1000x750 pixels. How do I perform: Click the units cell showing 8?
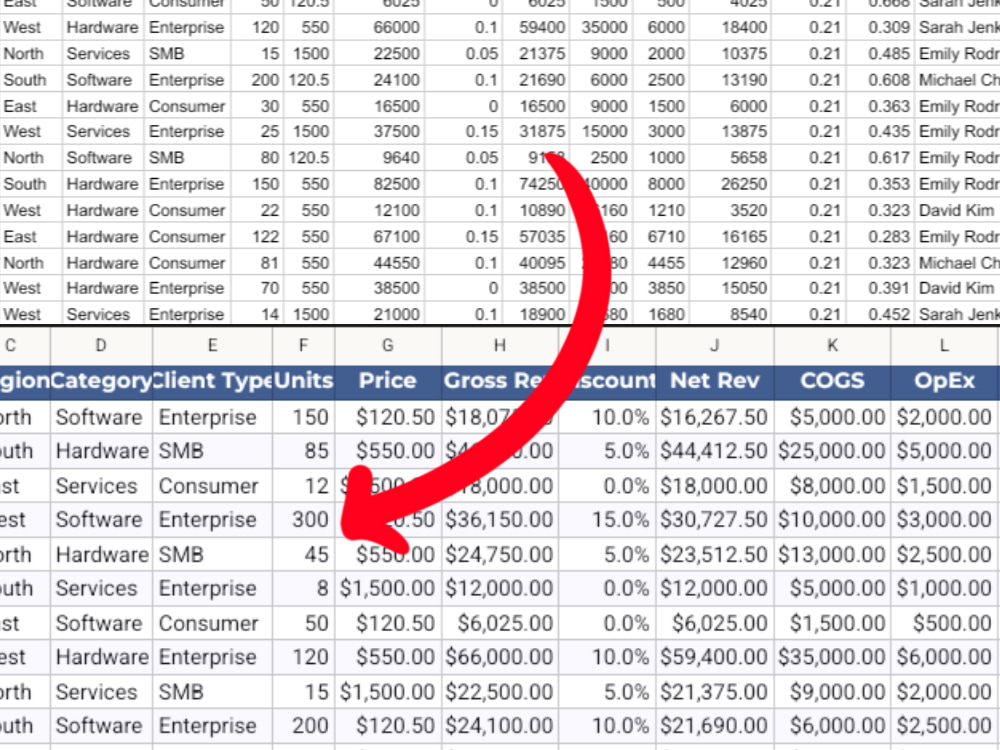click(x=304, y=589)
